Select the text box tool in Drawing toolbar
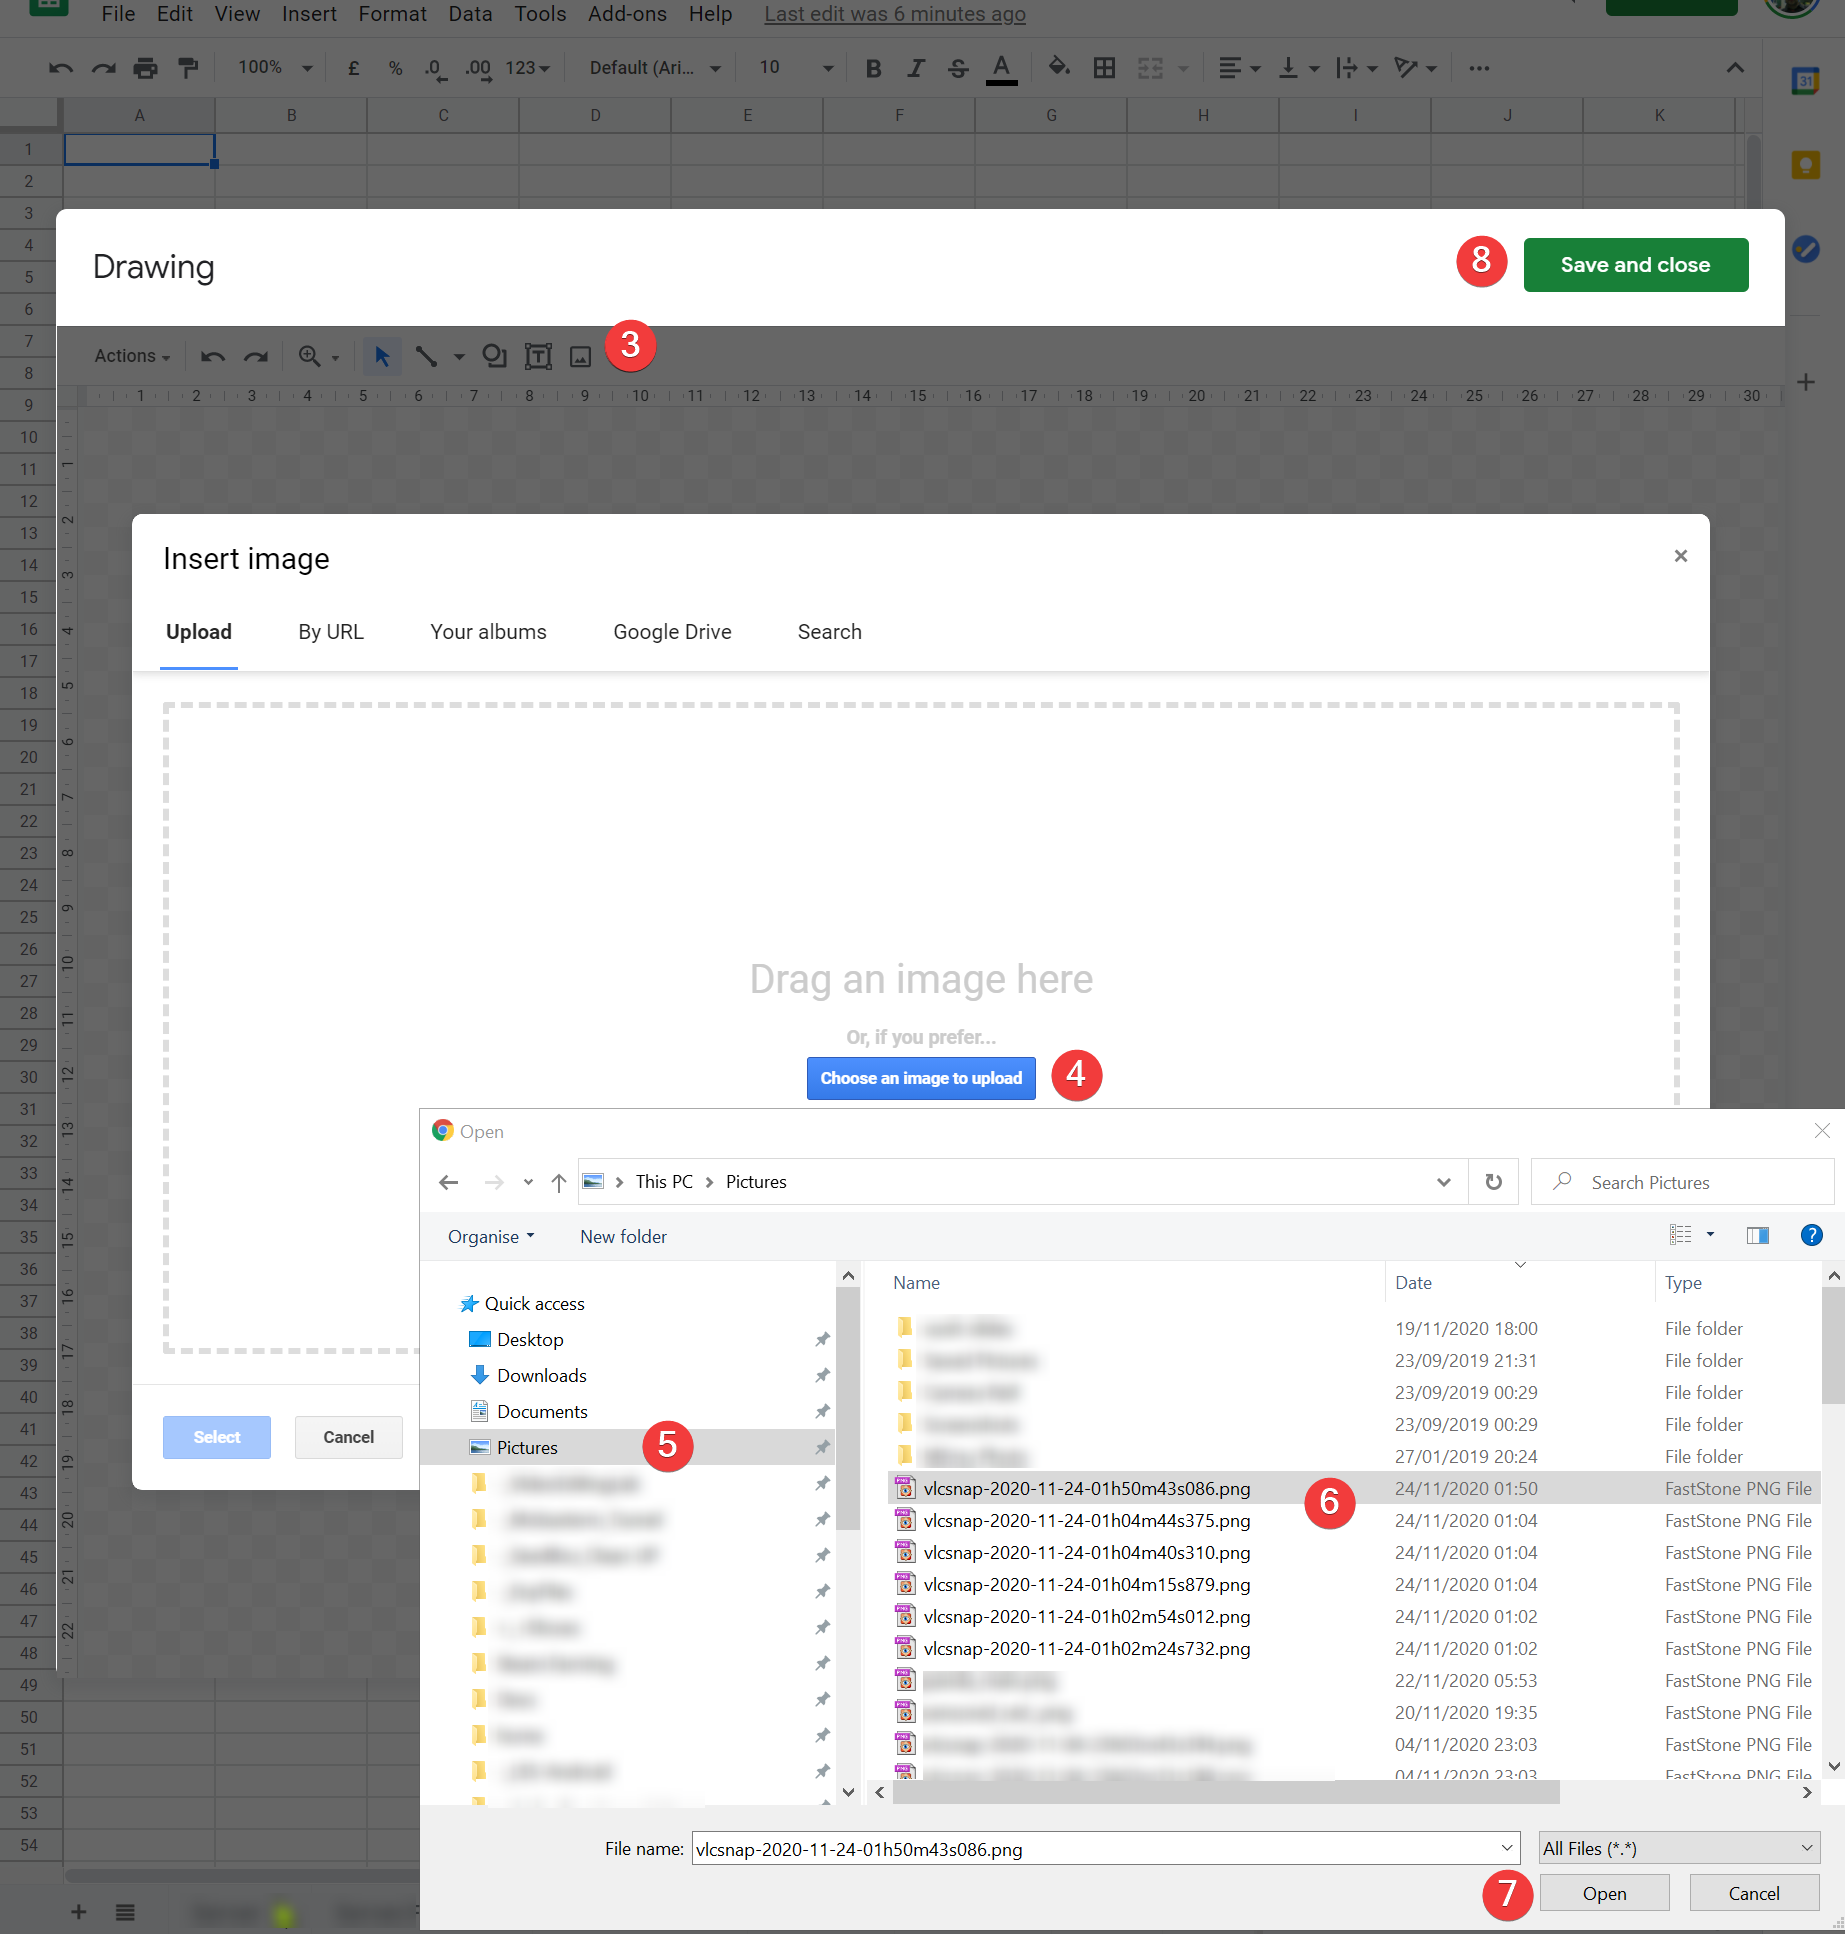Image resolution: width=1845 pixels, height=1934 pixels. 538,356
